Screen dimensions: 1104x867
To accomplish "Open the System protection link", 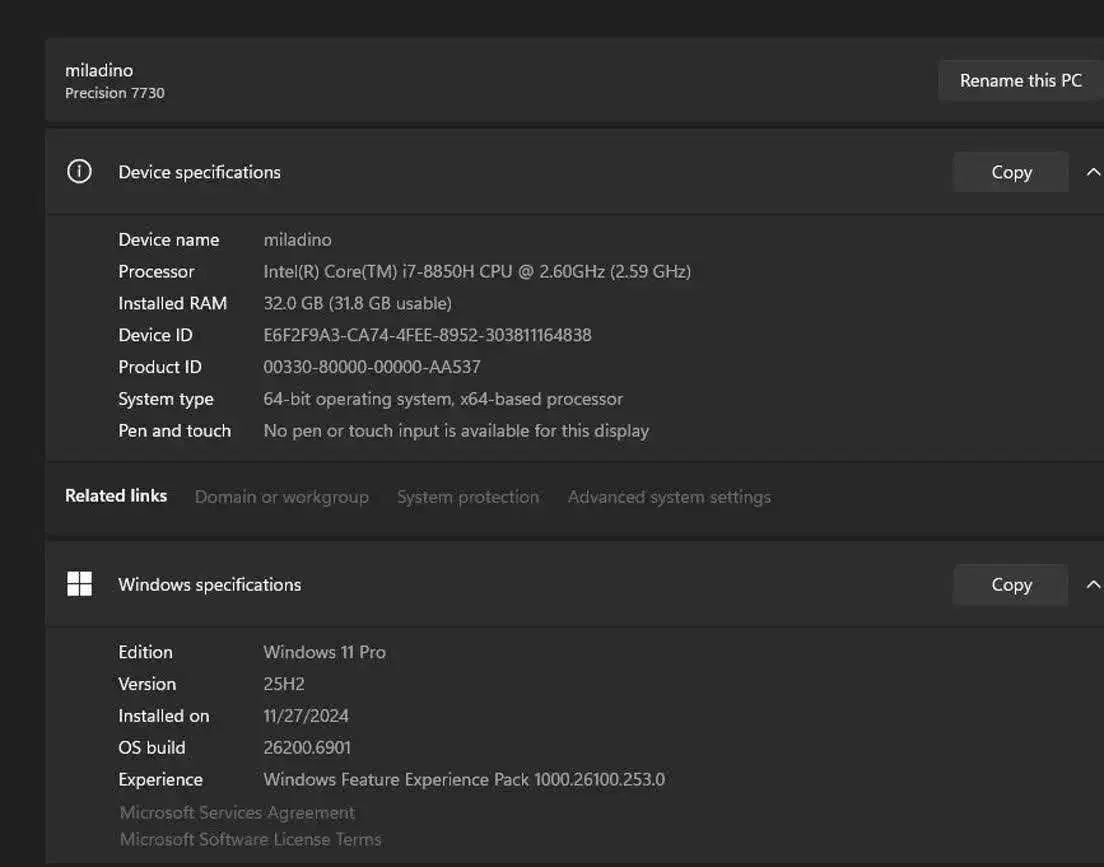I will point(467,497).
